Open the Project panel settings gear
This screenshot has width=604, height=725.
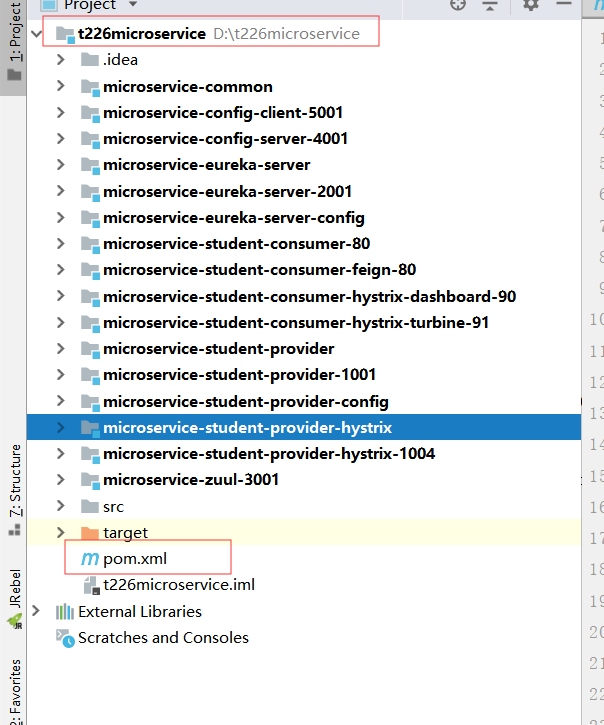[x=530, y=5]
